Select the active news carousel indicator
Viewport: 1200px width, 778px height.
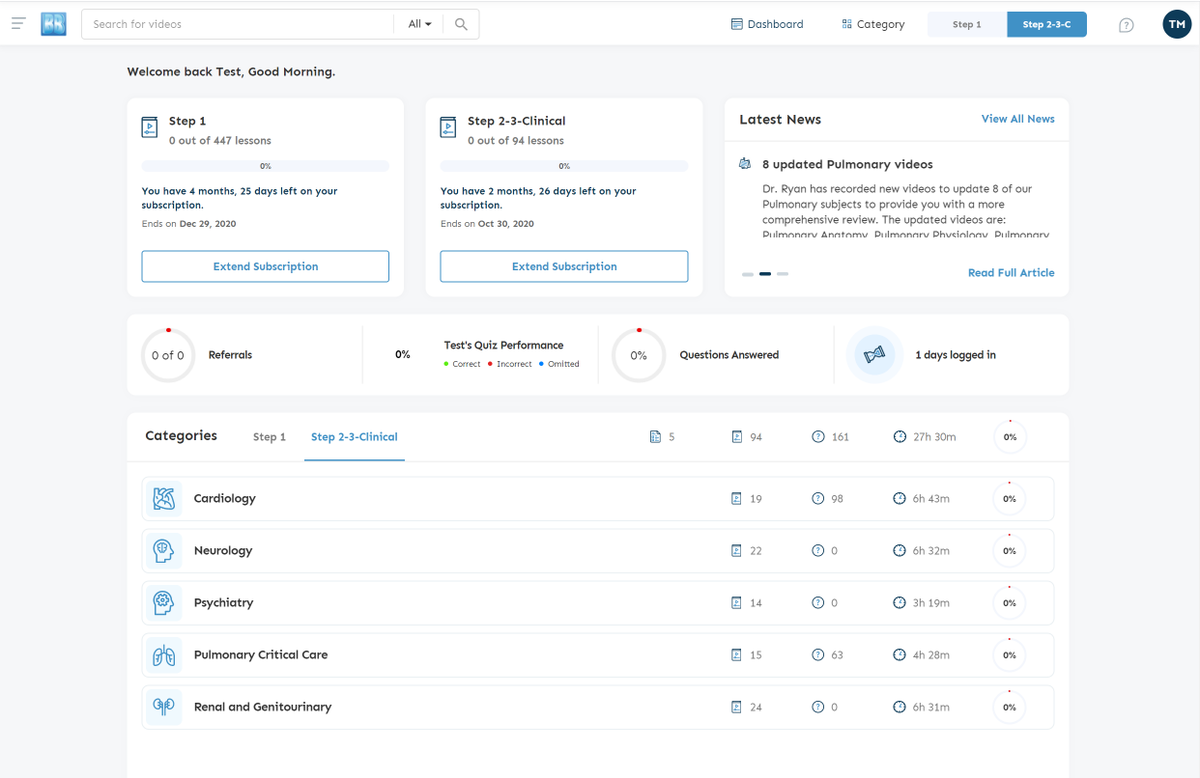(x=765, y=273)
